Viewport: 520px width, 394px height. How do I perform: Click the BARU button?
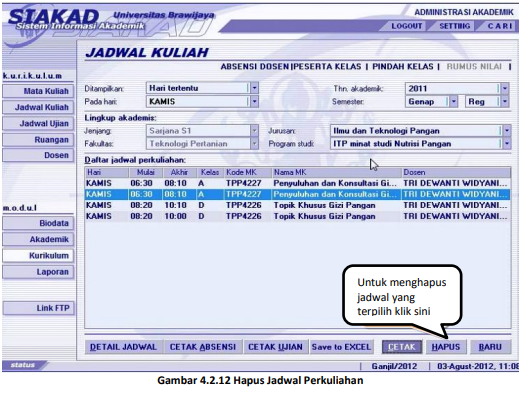coord(490,347)
